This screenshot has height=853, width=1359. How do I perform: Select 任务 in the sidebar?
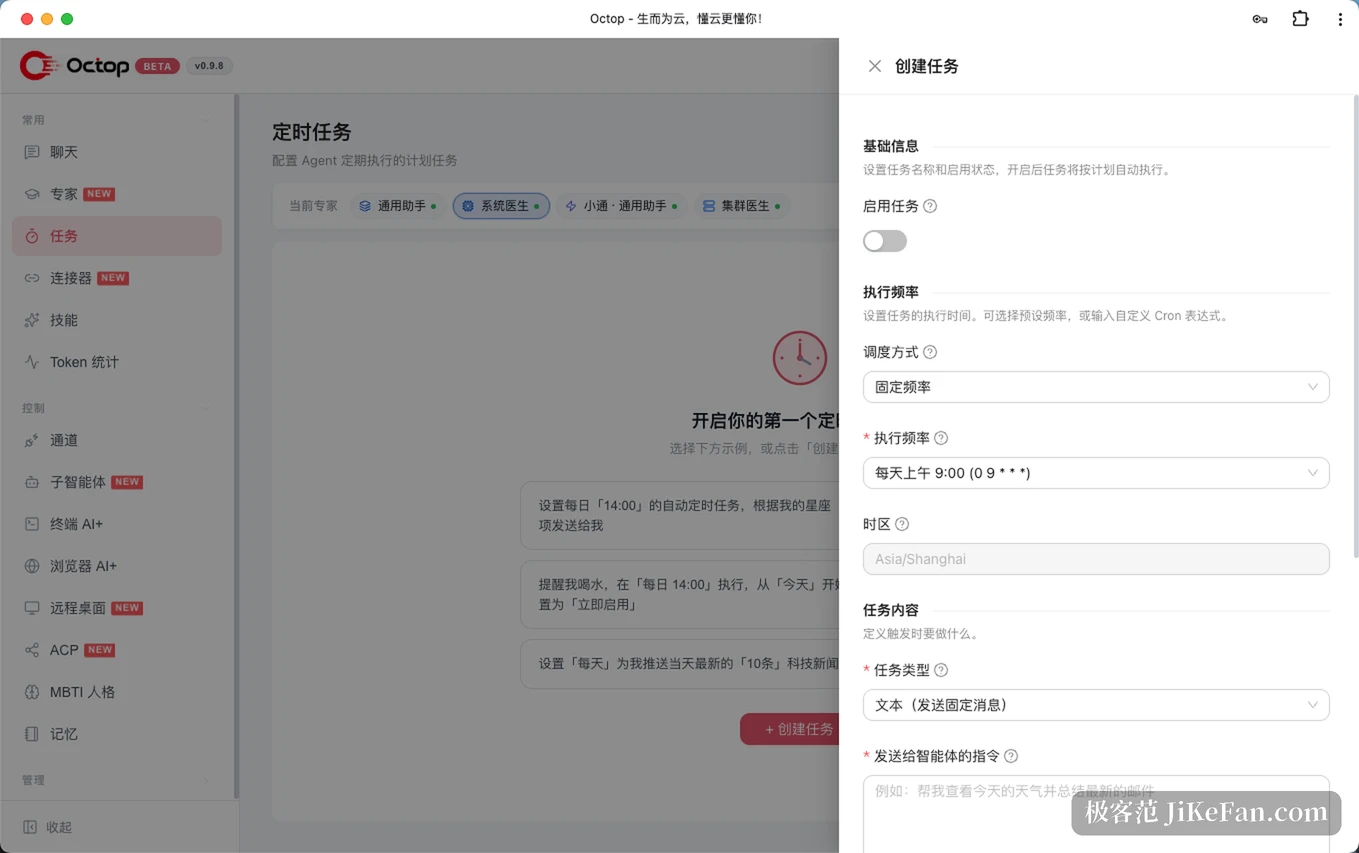117,236
